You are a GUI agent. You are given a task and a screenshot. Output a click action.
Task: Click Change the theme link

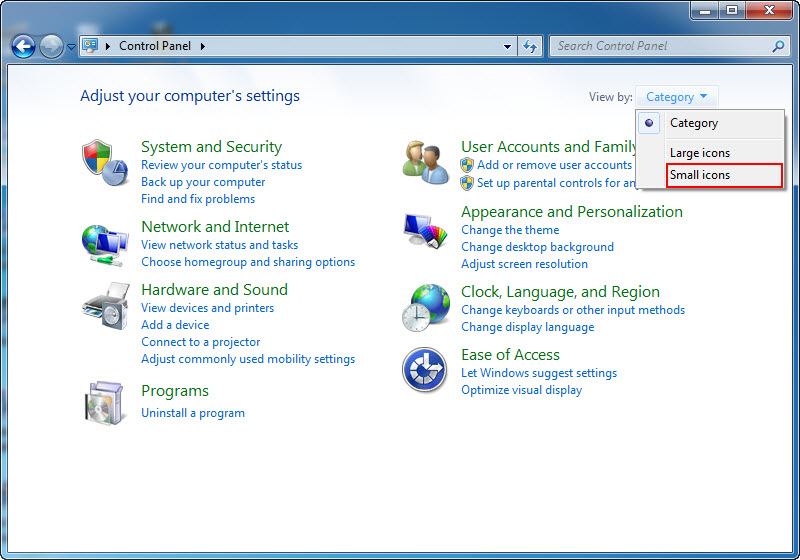510,230
